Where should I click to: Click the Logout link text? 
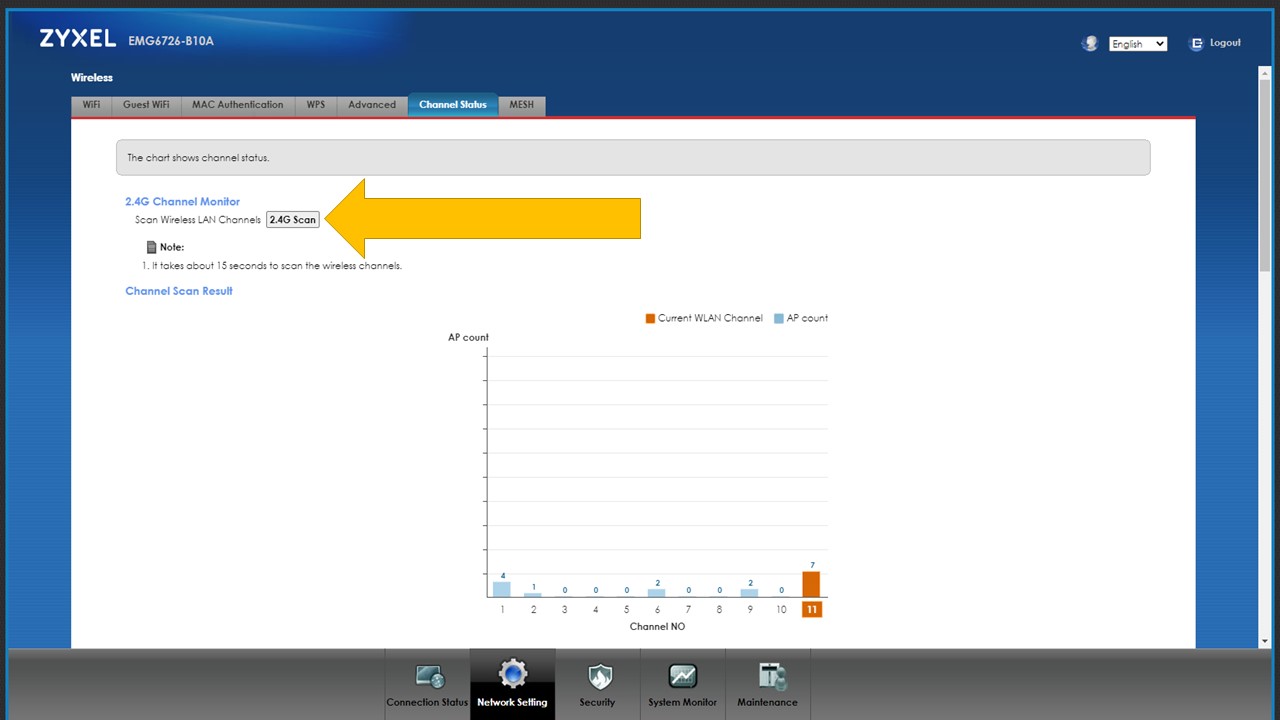pyautogui.click(x=1225, y=43)
